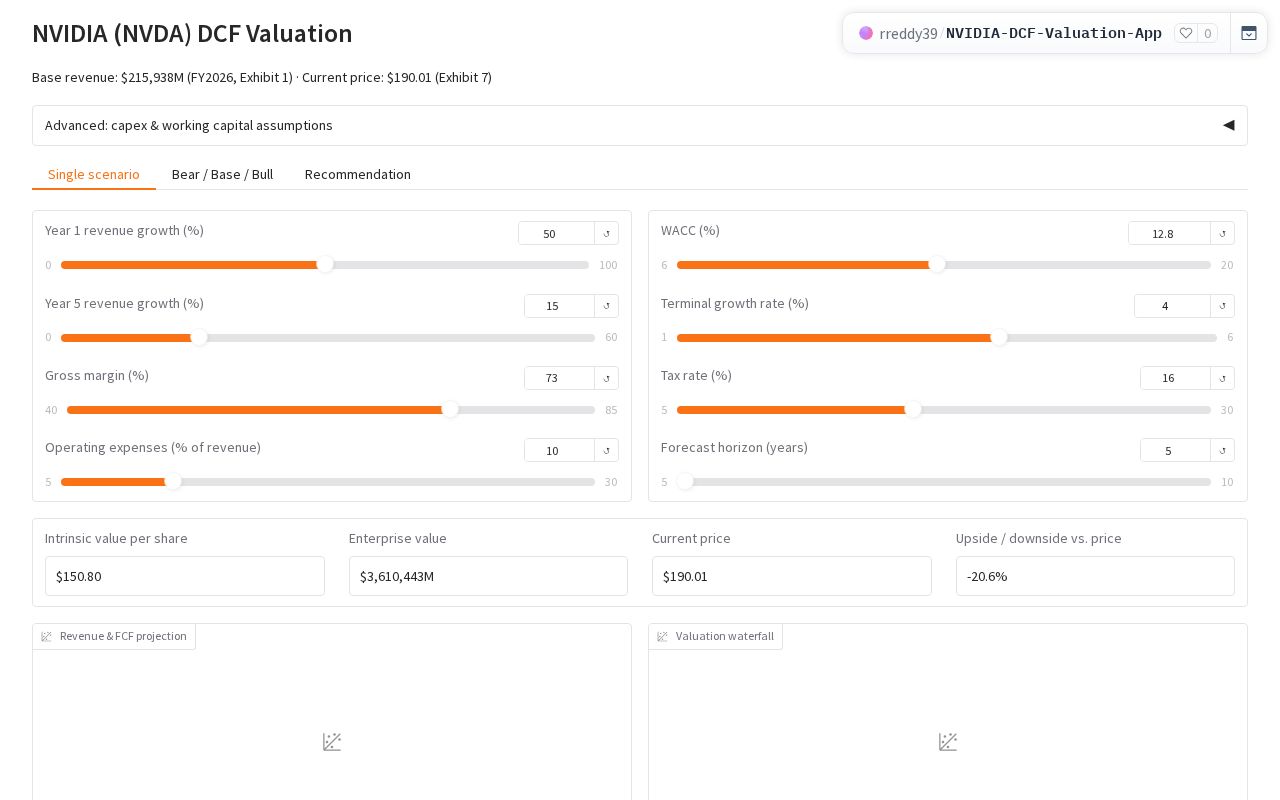Adjust the Tax rate slider

944,410
